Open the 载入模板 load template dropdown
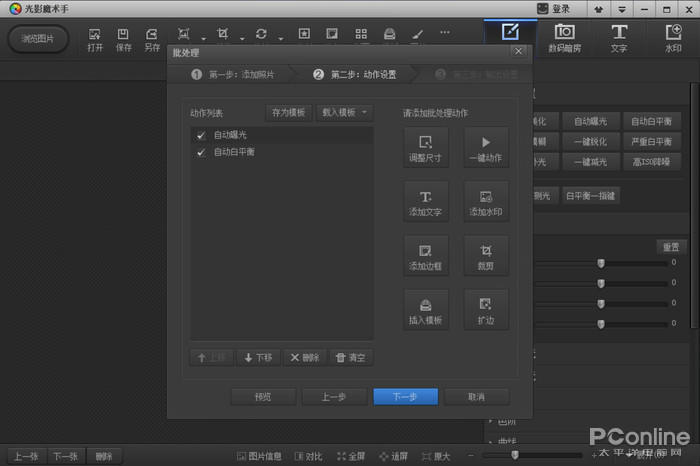Screen dimensions: 700x466 coord(344,113)
